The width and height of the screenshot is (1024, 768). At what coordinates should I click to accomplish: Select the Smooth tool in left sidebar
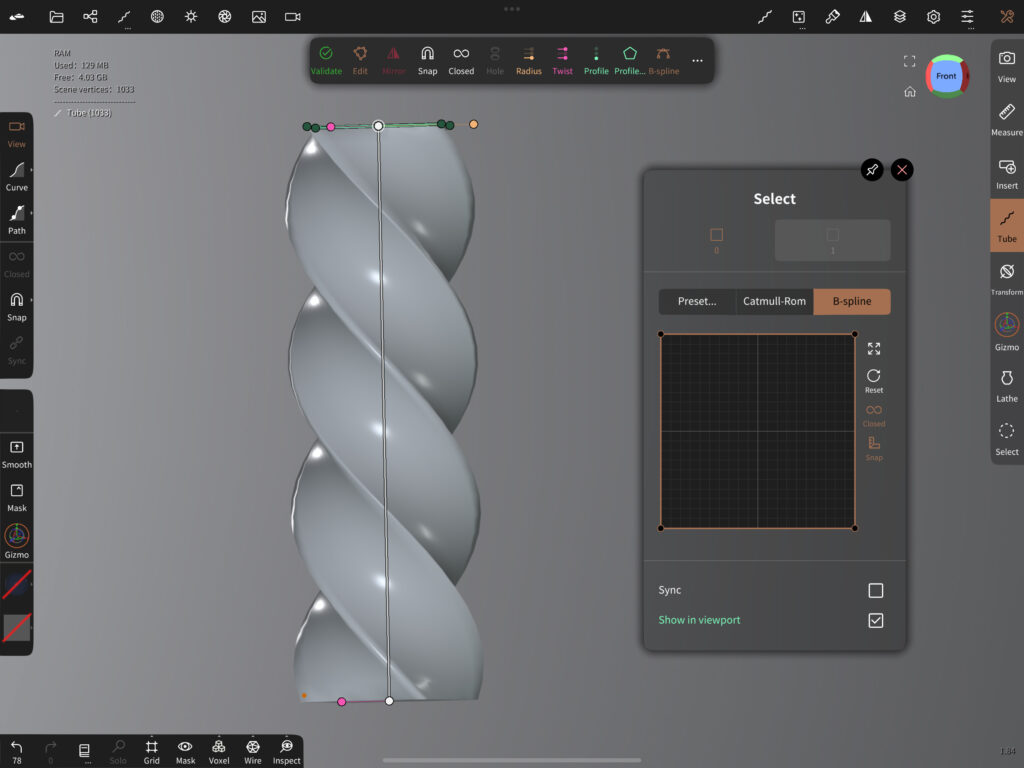click(17, 452)
